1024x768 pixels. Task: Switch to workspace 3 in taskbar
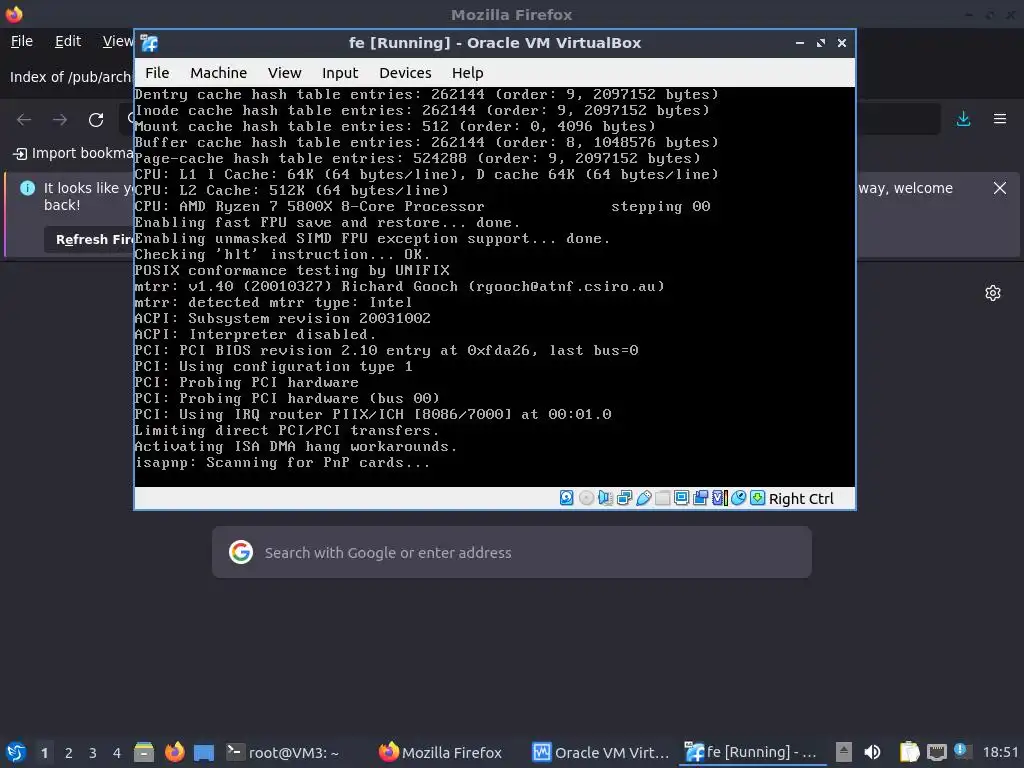pos(93,753)
